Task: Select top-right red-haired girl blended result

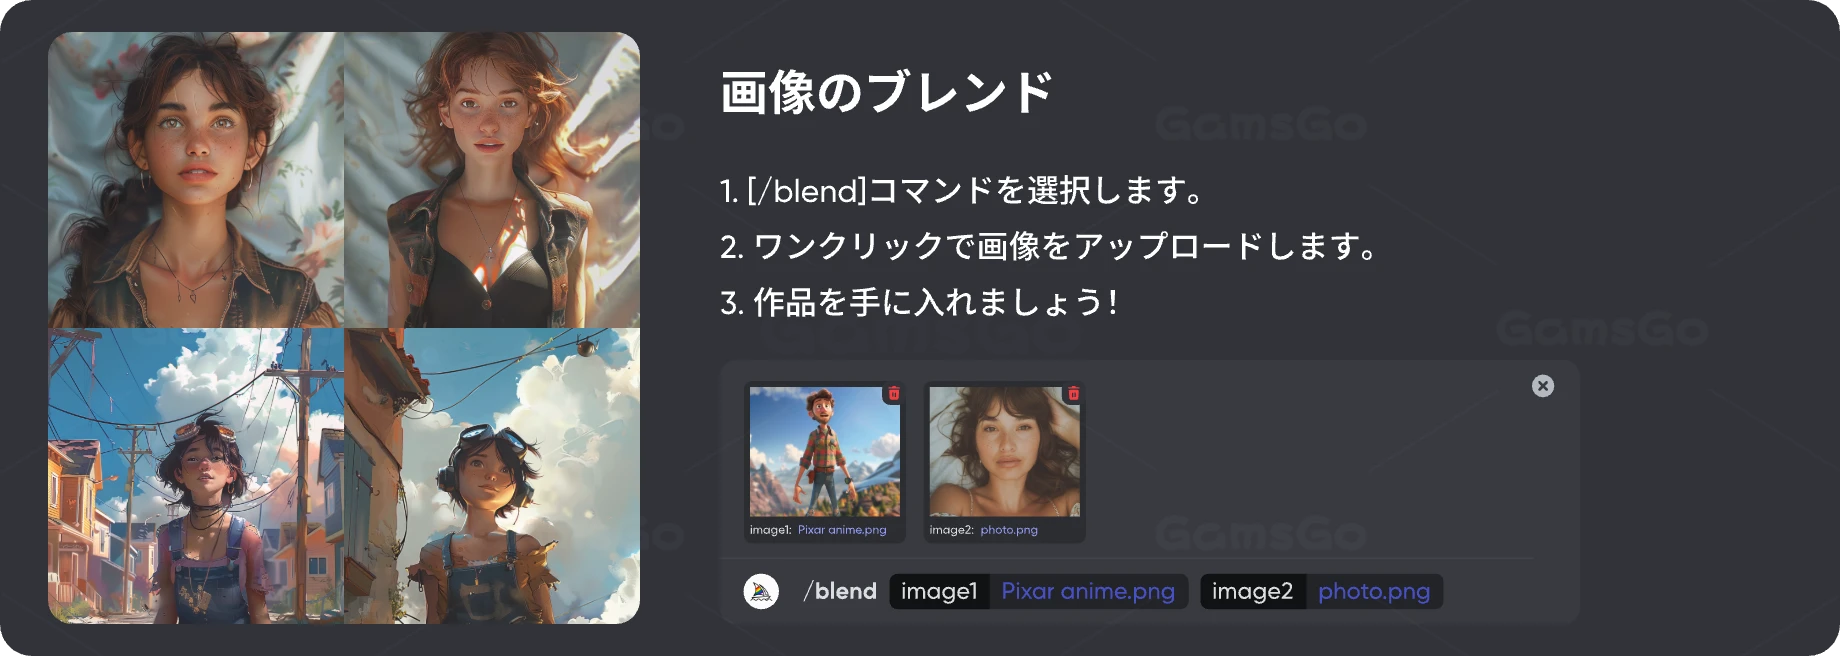Action: pos(492,180)
